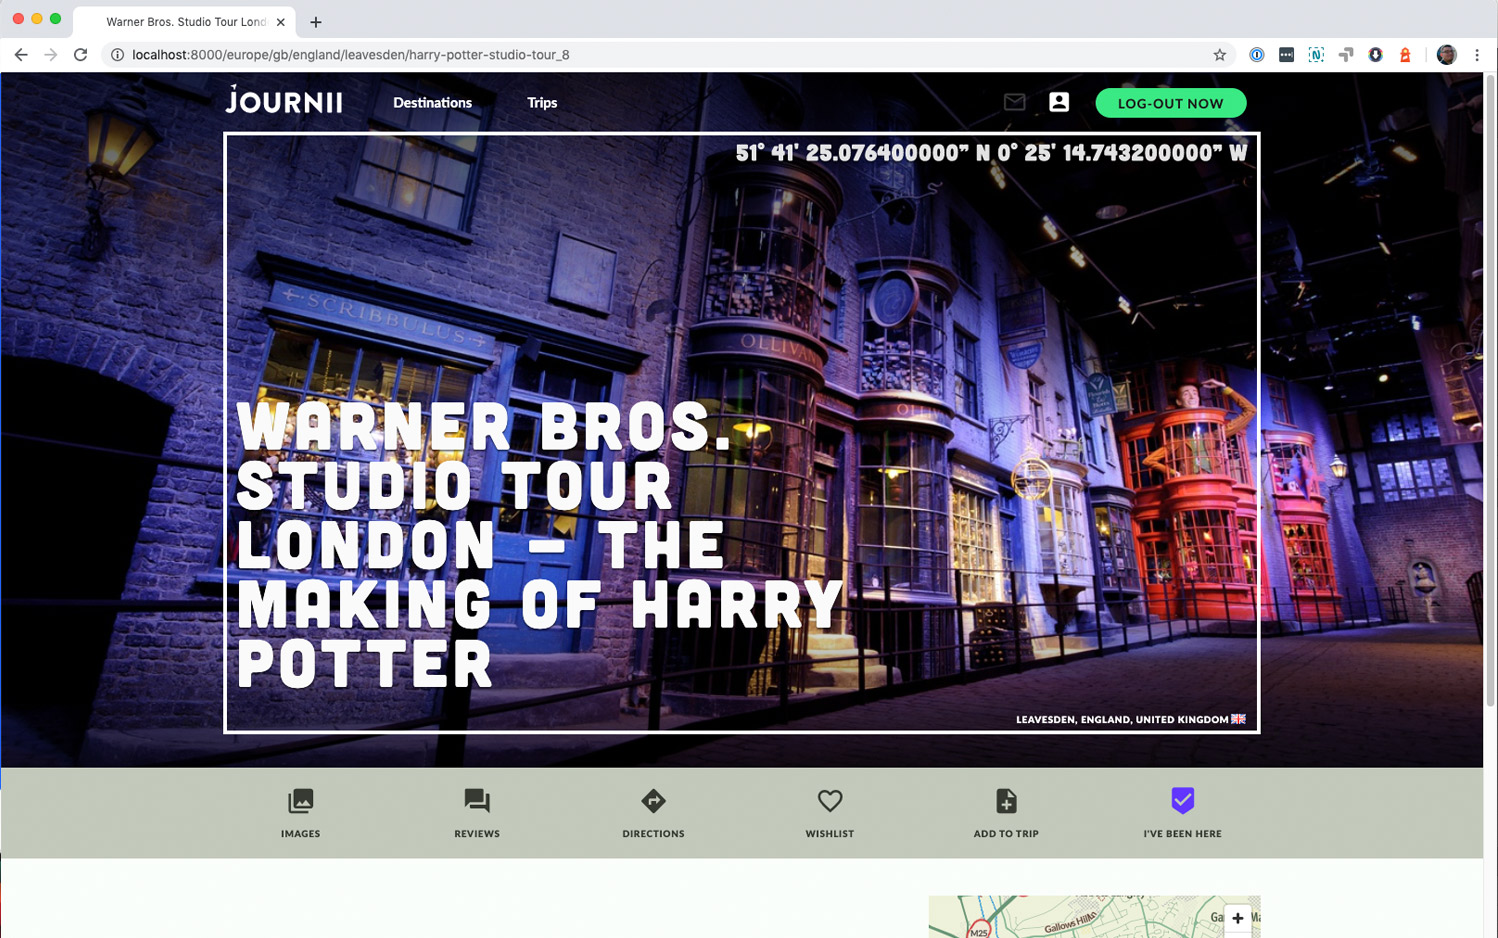Click the orange lock extension icon

[1405, 55]
